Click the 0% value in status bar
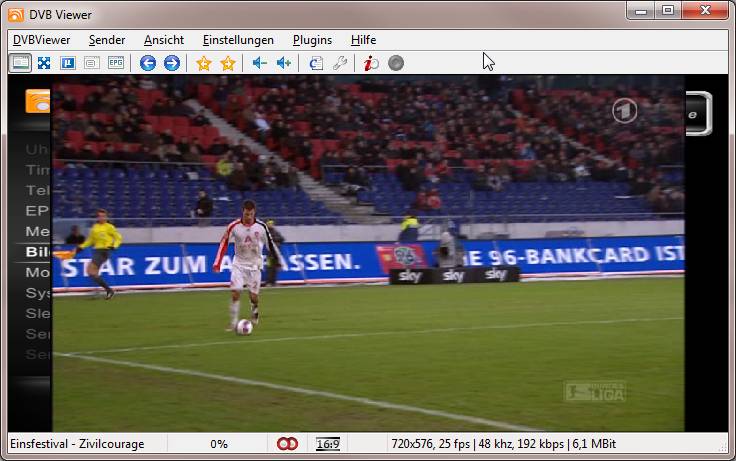This screenshot has height=461, width=736. click(x=219, y=444)
